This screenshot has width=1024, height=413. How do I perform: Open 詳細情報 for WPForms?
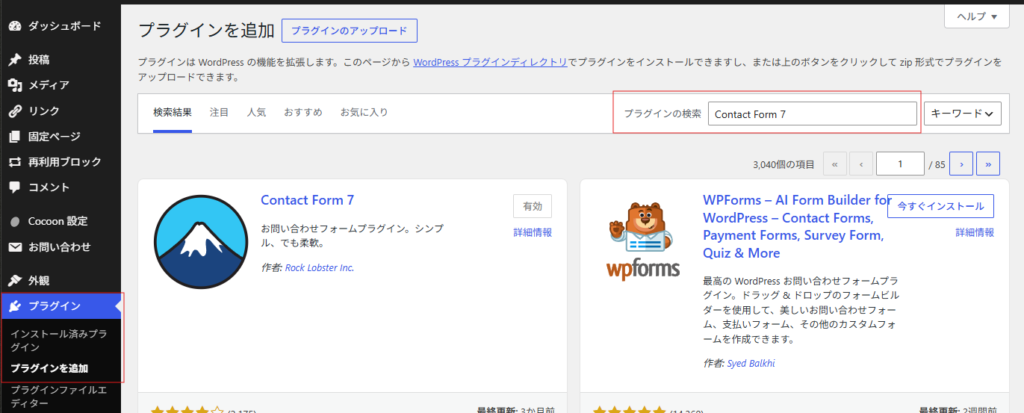pos(975,232)
